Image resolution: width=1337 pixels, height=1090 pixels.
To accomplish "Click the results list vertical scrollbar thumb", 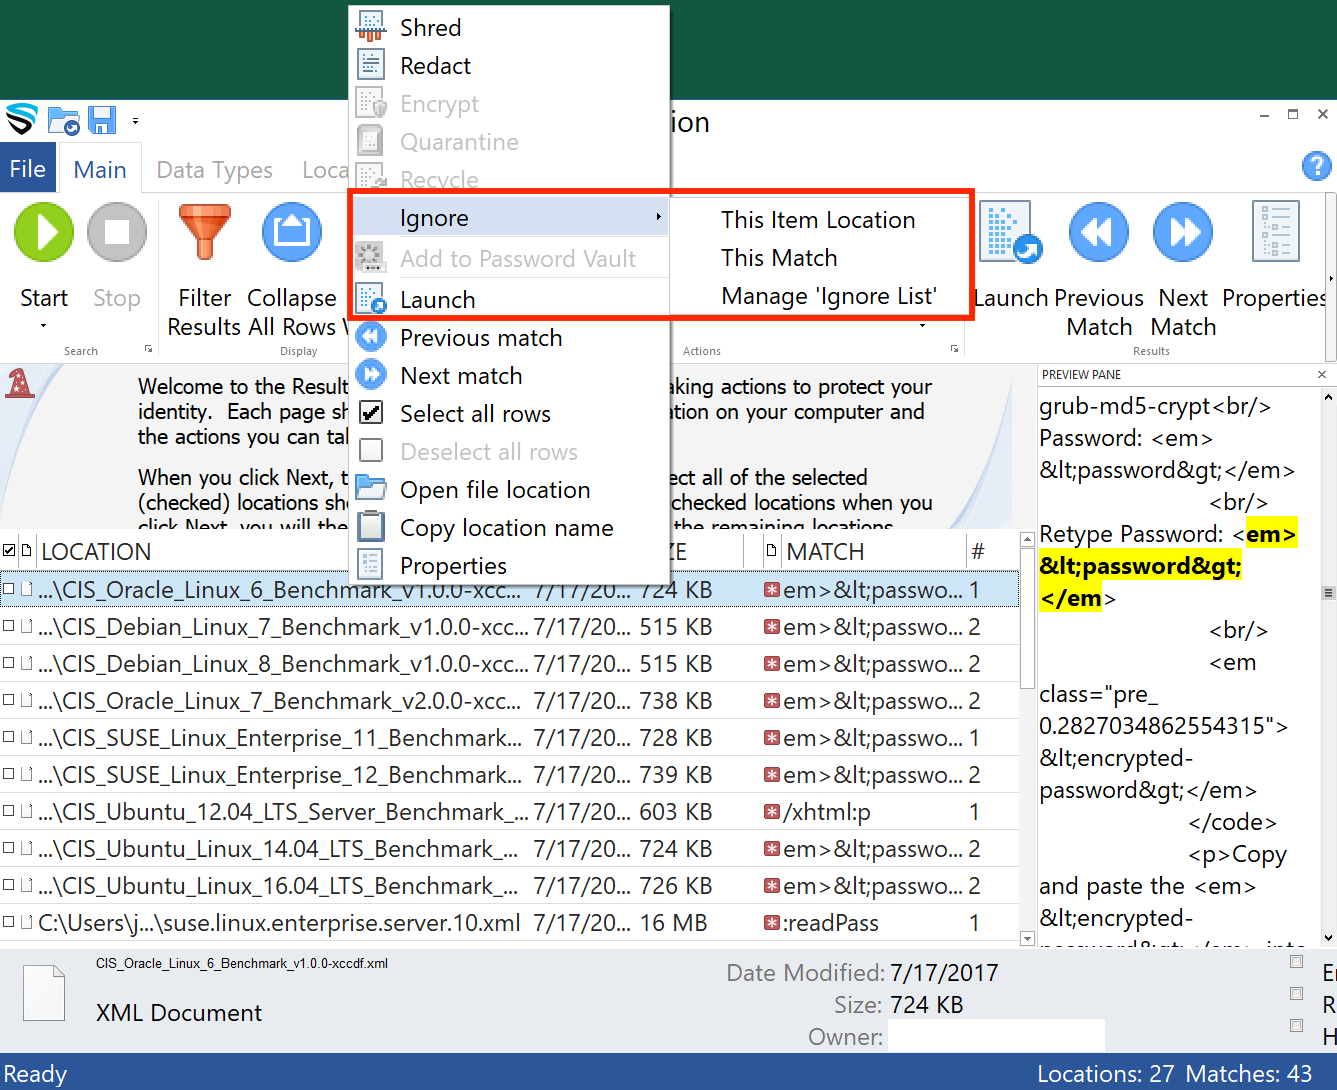I will 1027,617.
